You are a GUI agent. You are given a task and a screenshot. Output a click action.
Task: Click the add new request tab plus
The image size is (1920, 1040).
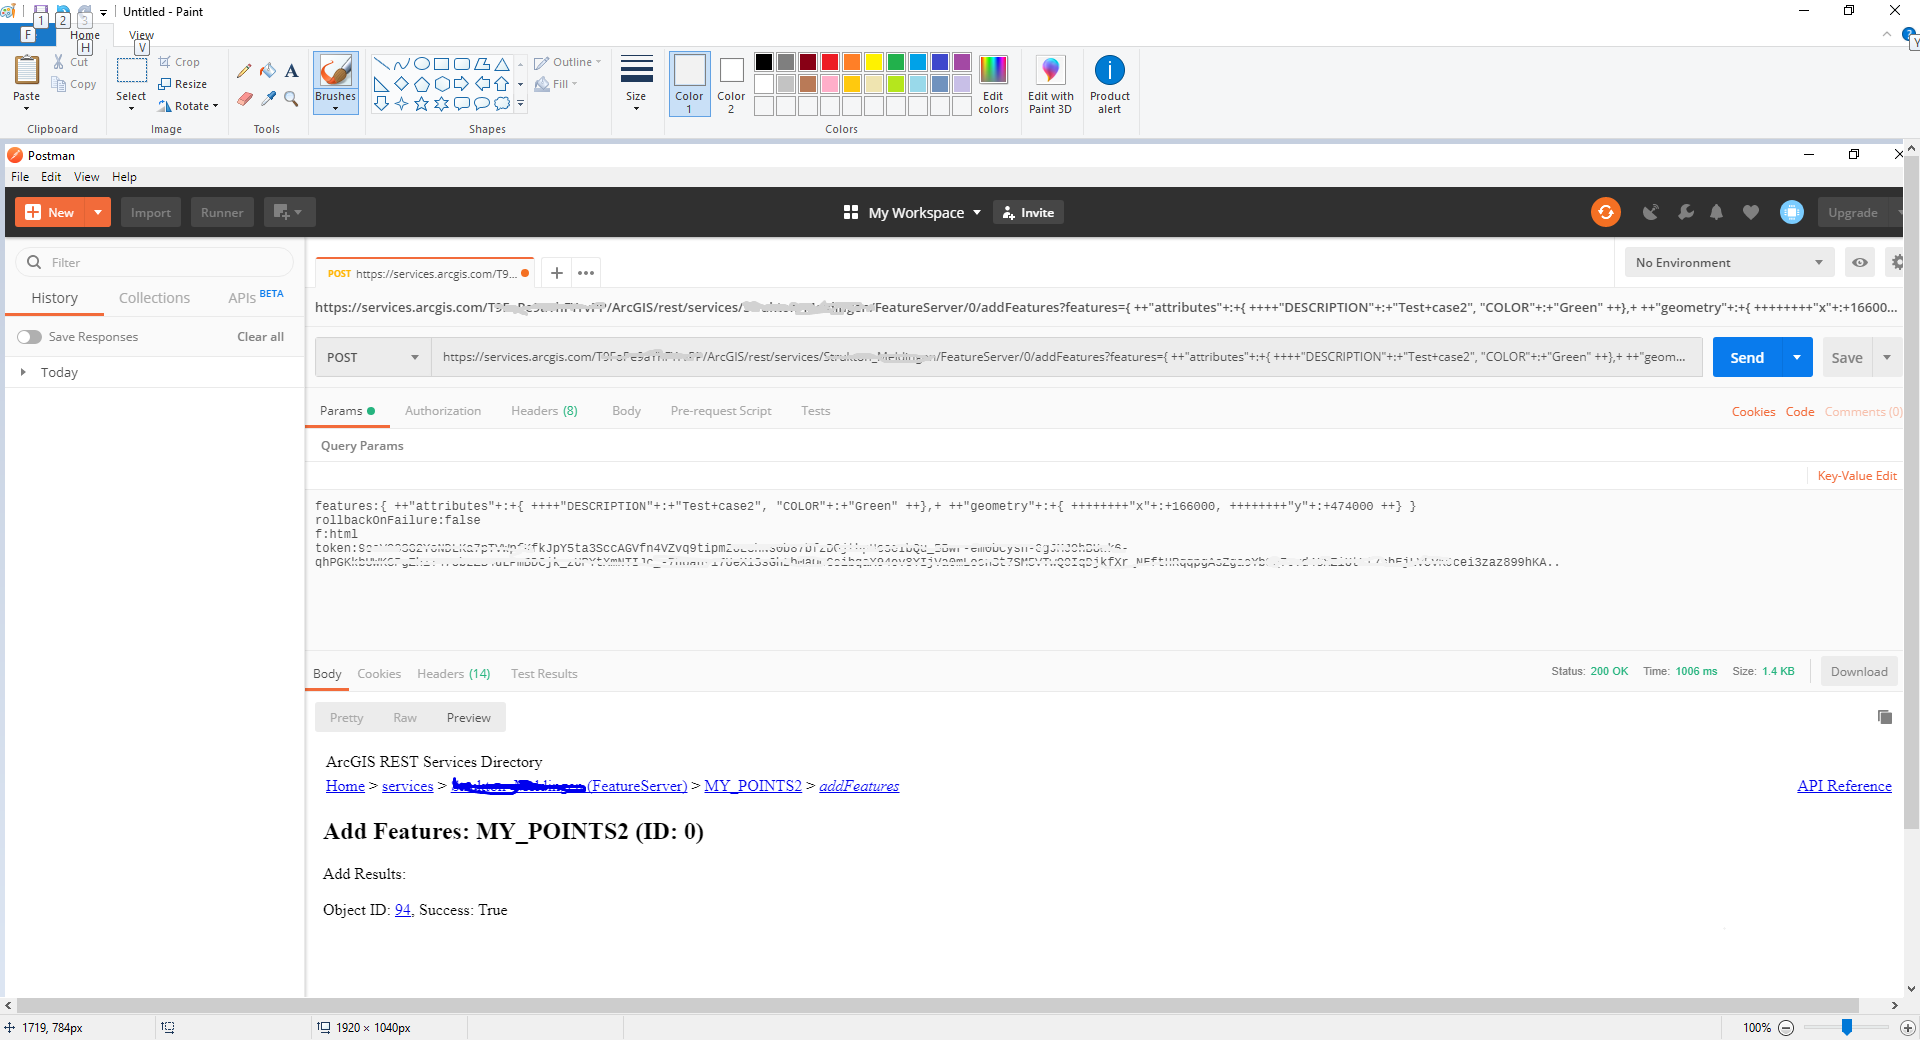coord(557,273)
